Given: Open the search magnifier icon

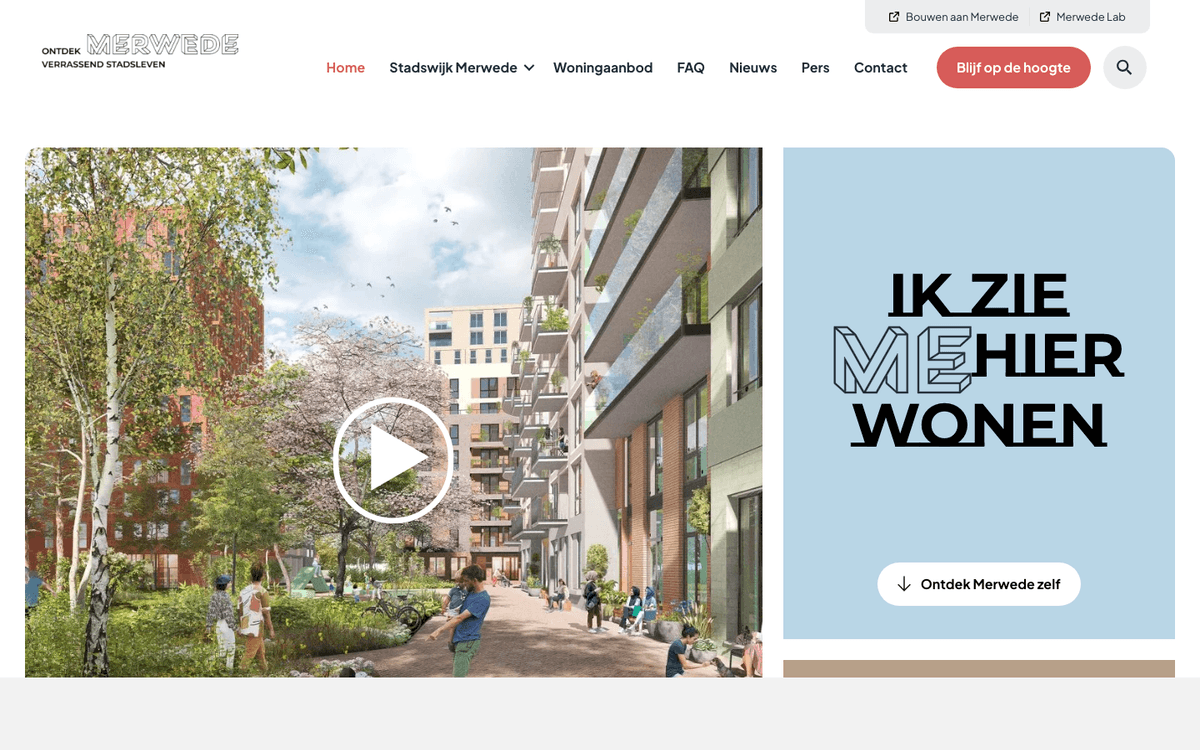Looking at the screenshot, I should click(1124, 67).
